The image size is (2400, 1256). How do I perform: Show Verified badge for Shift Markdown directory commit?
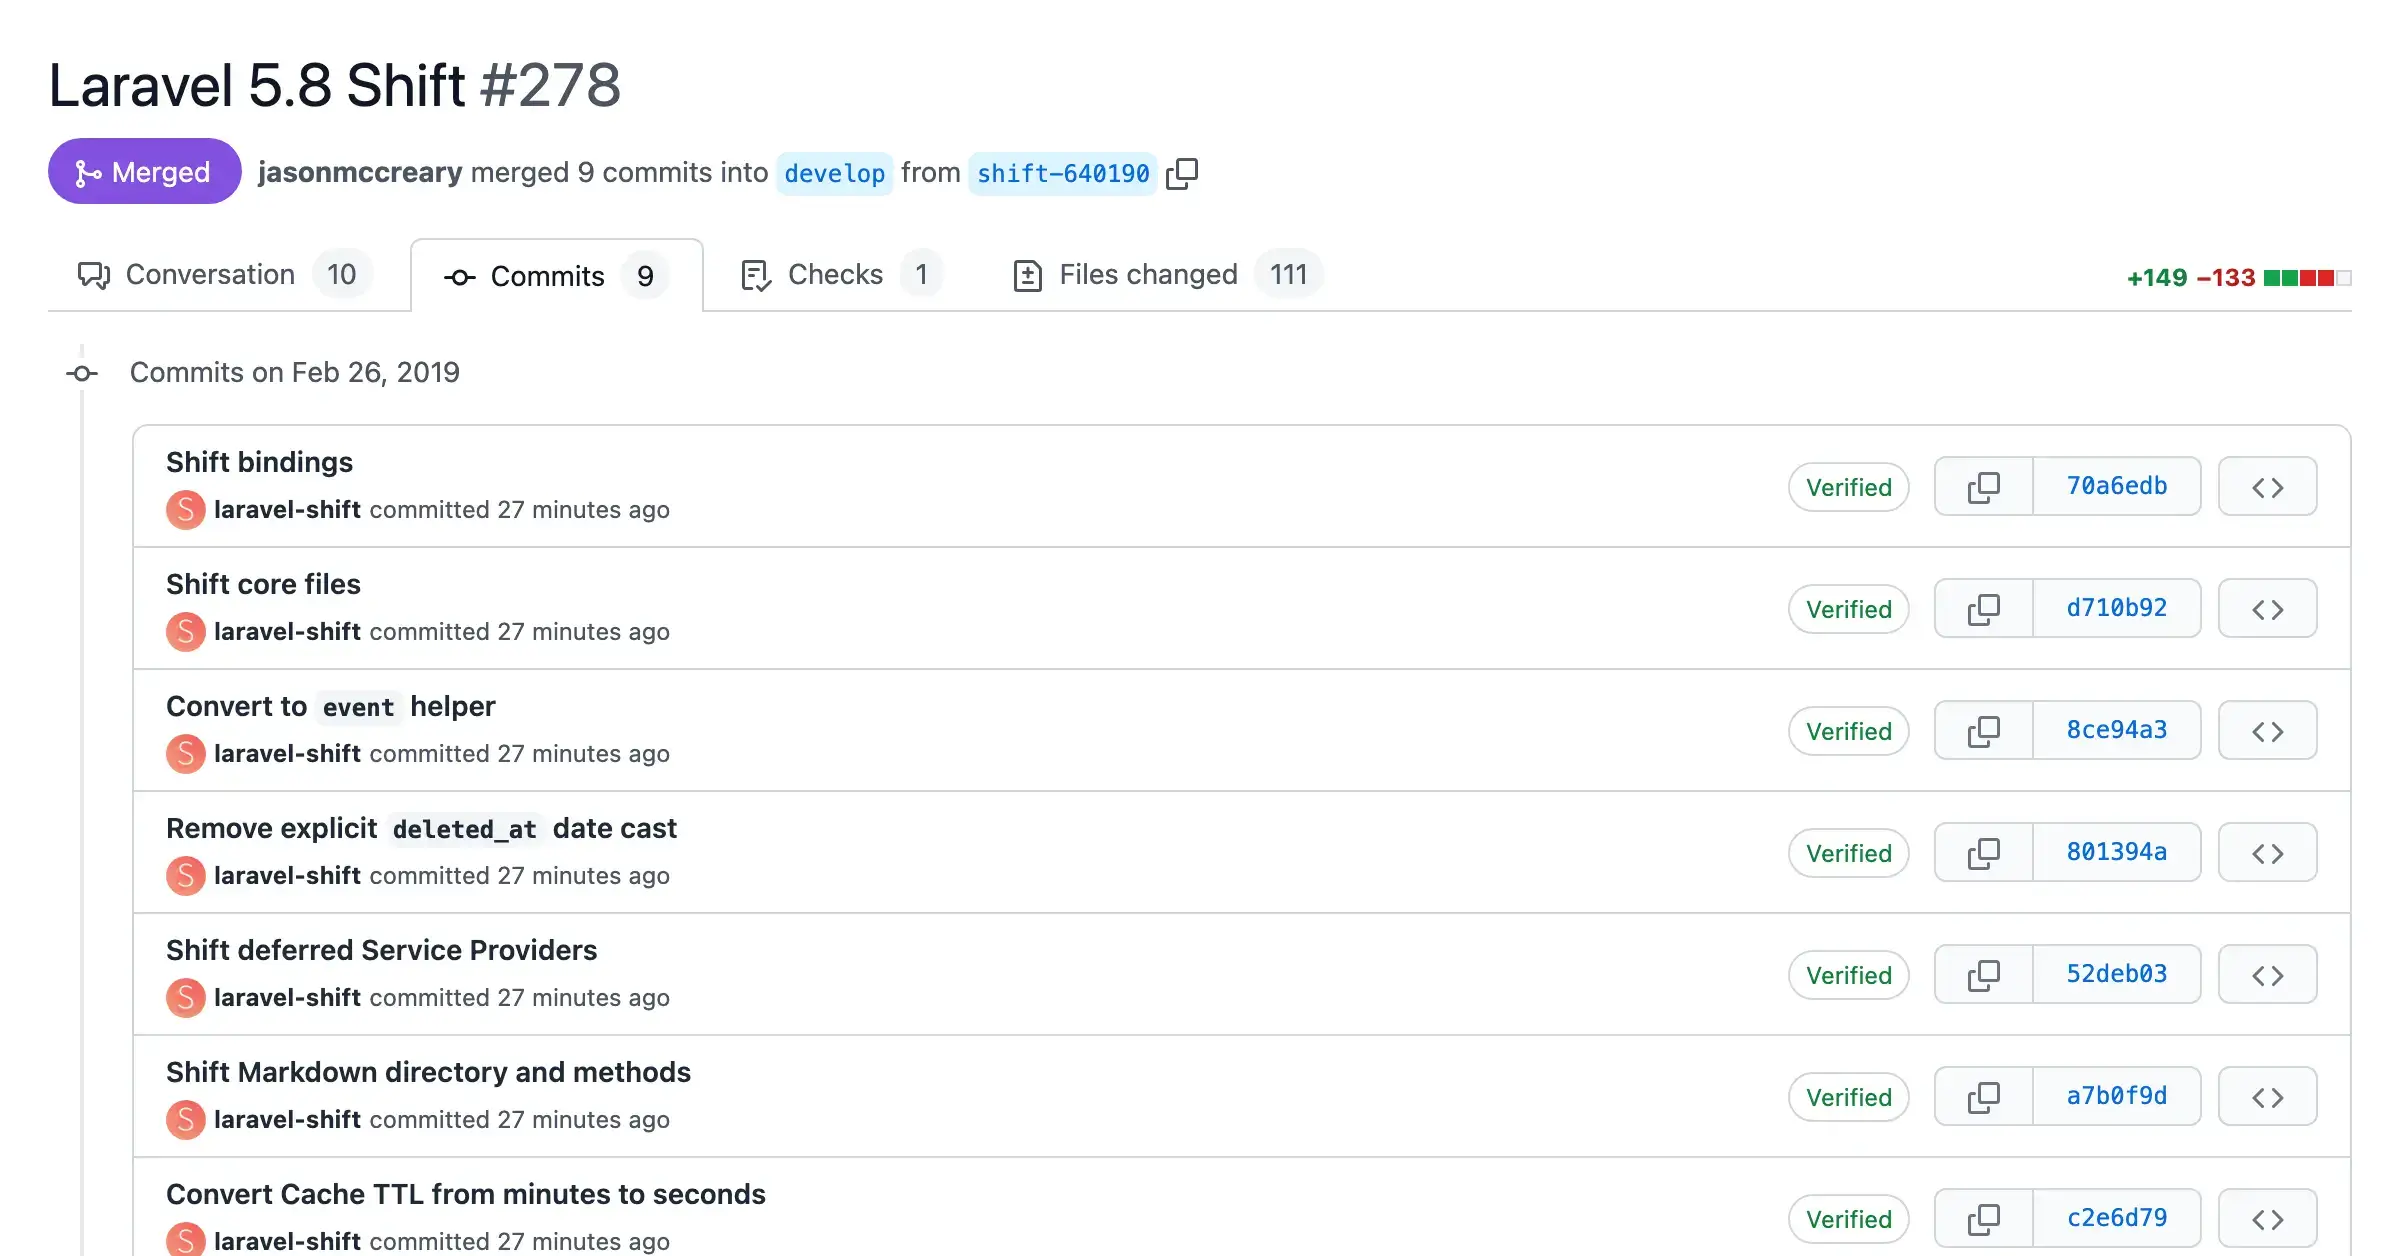pyautogui.click(x=1848, y=1097)
